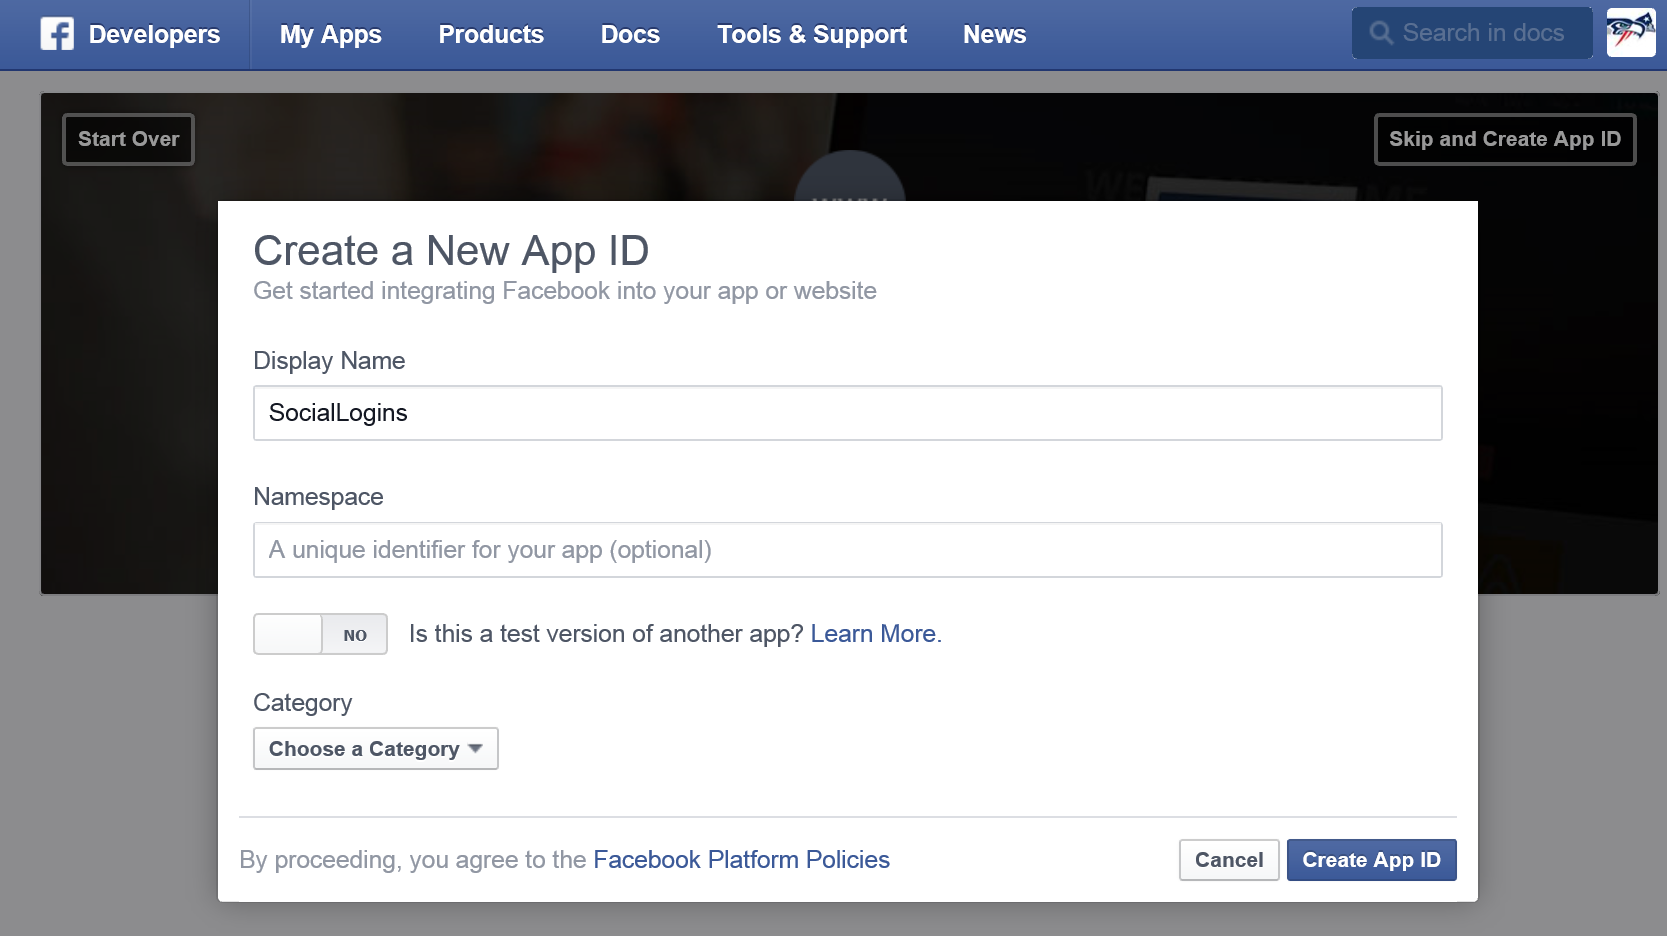Open the Learn More link
Screen dimensions: 1667x936
tap(873, 634)
